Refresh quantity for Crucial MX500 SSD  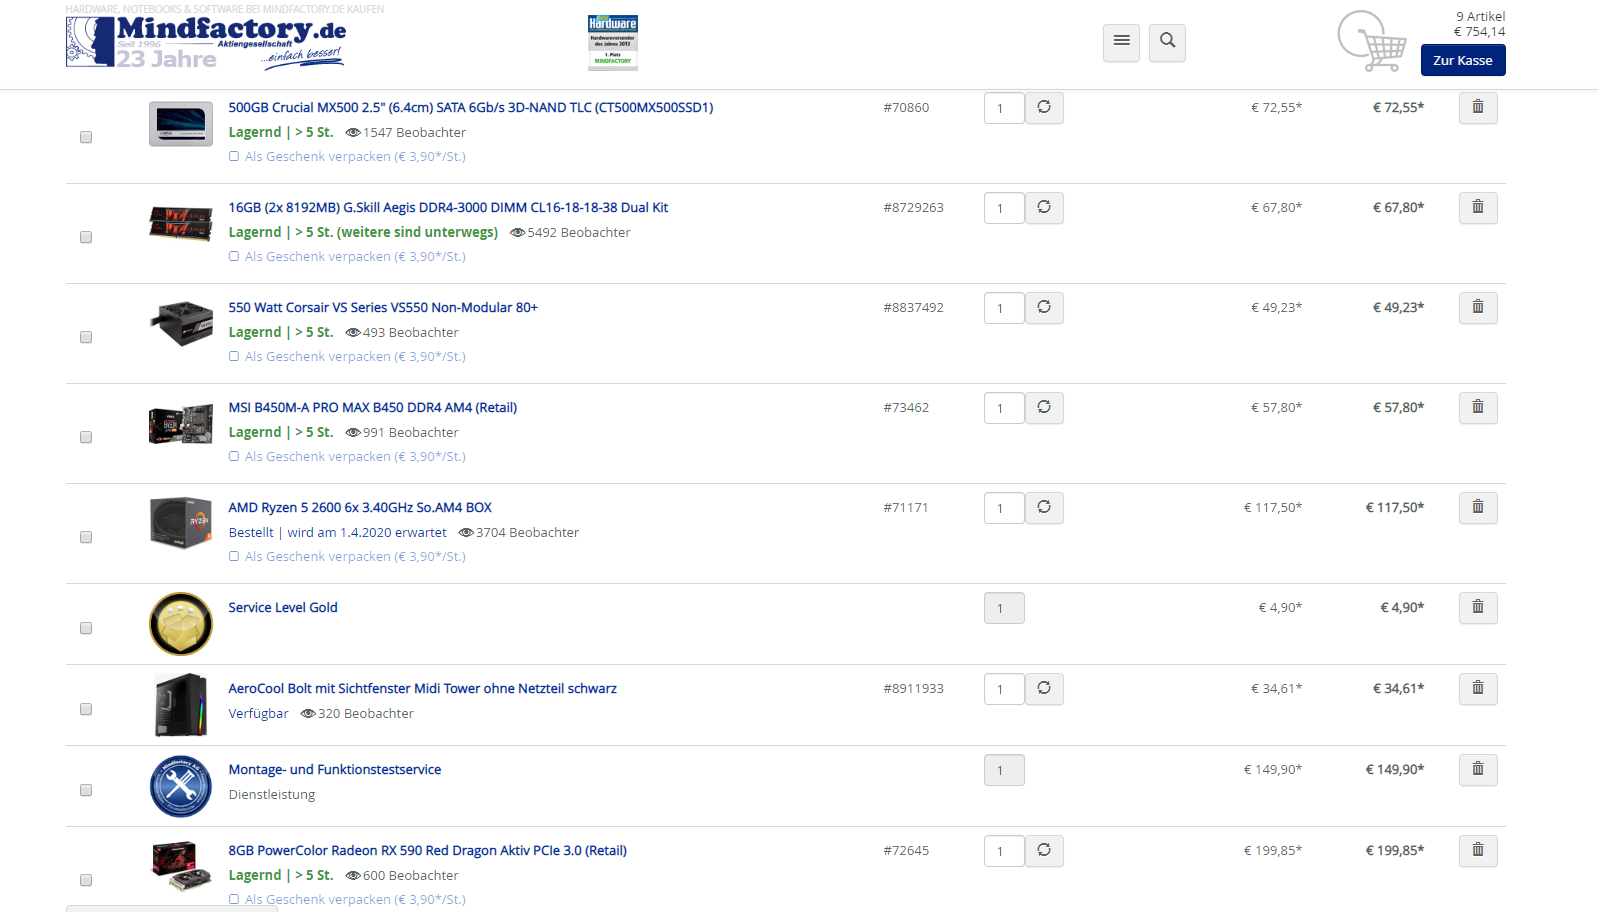pos(1044,108)
